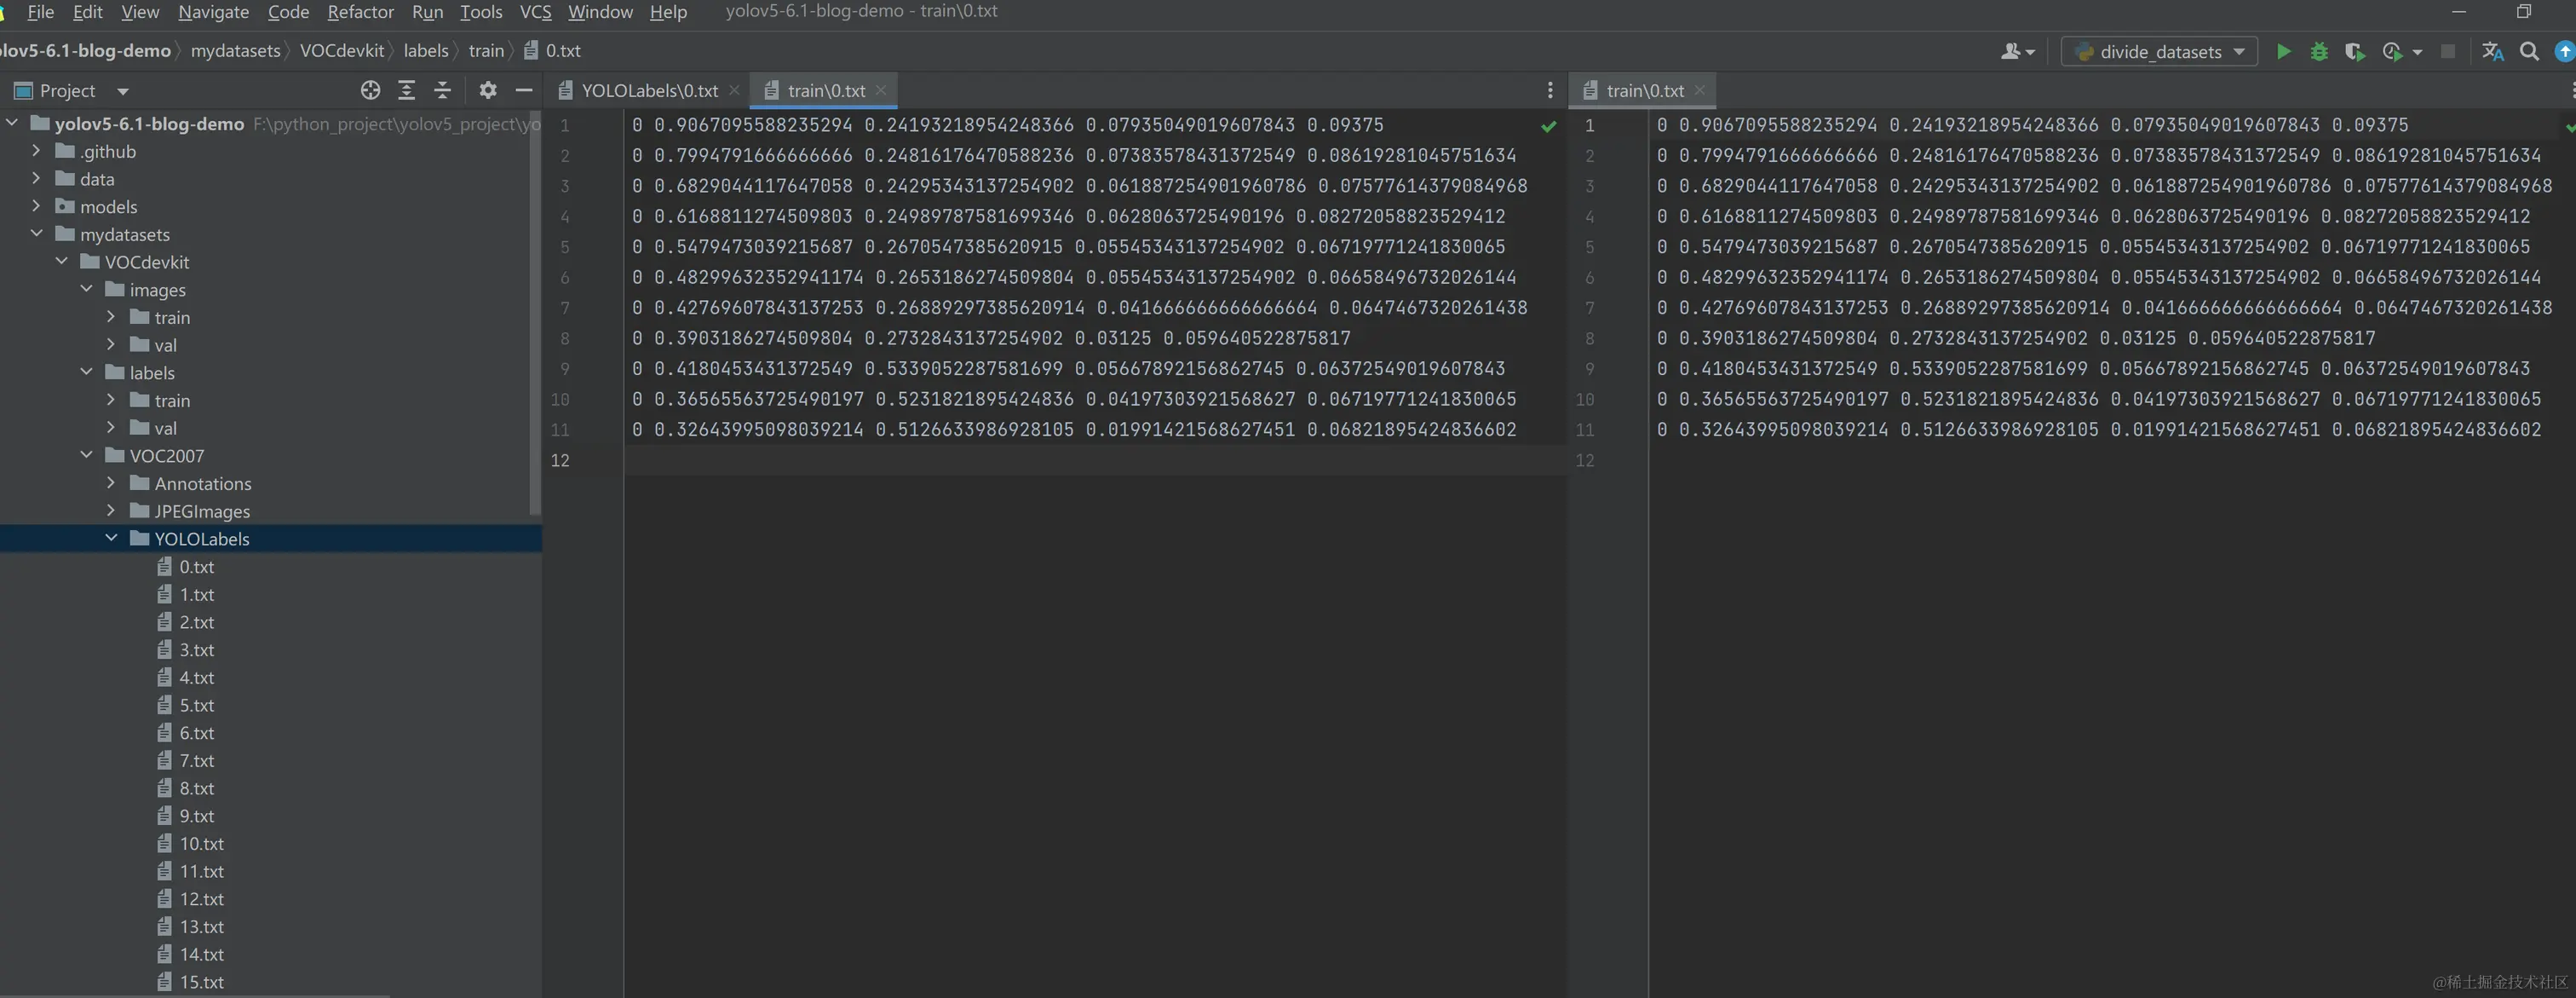The height and width of the screenshot is (998, 2576).
Task: Open the Help menu
Action: coord(668,12)
